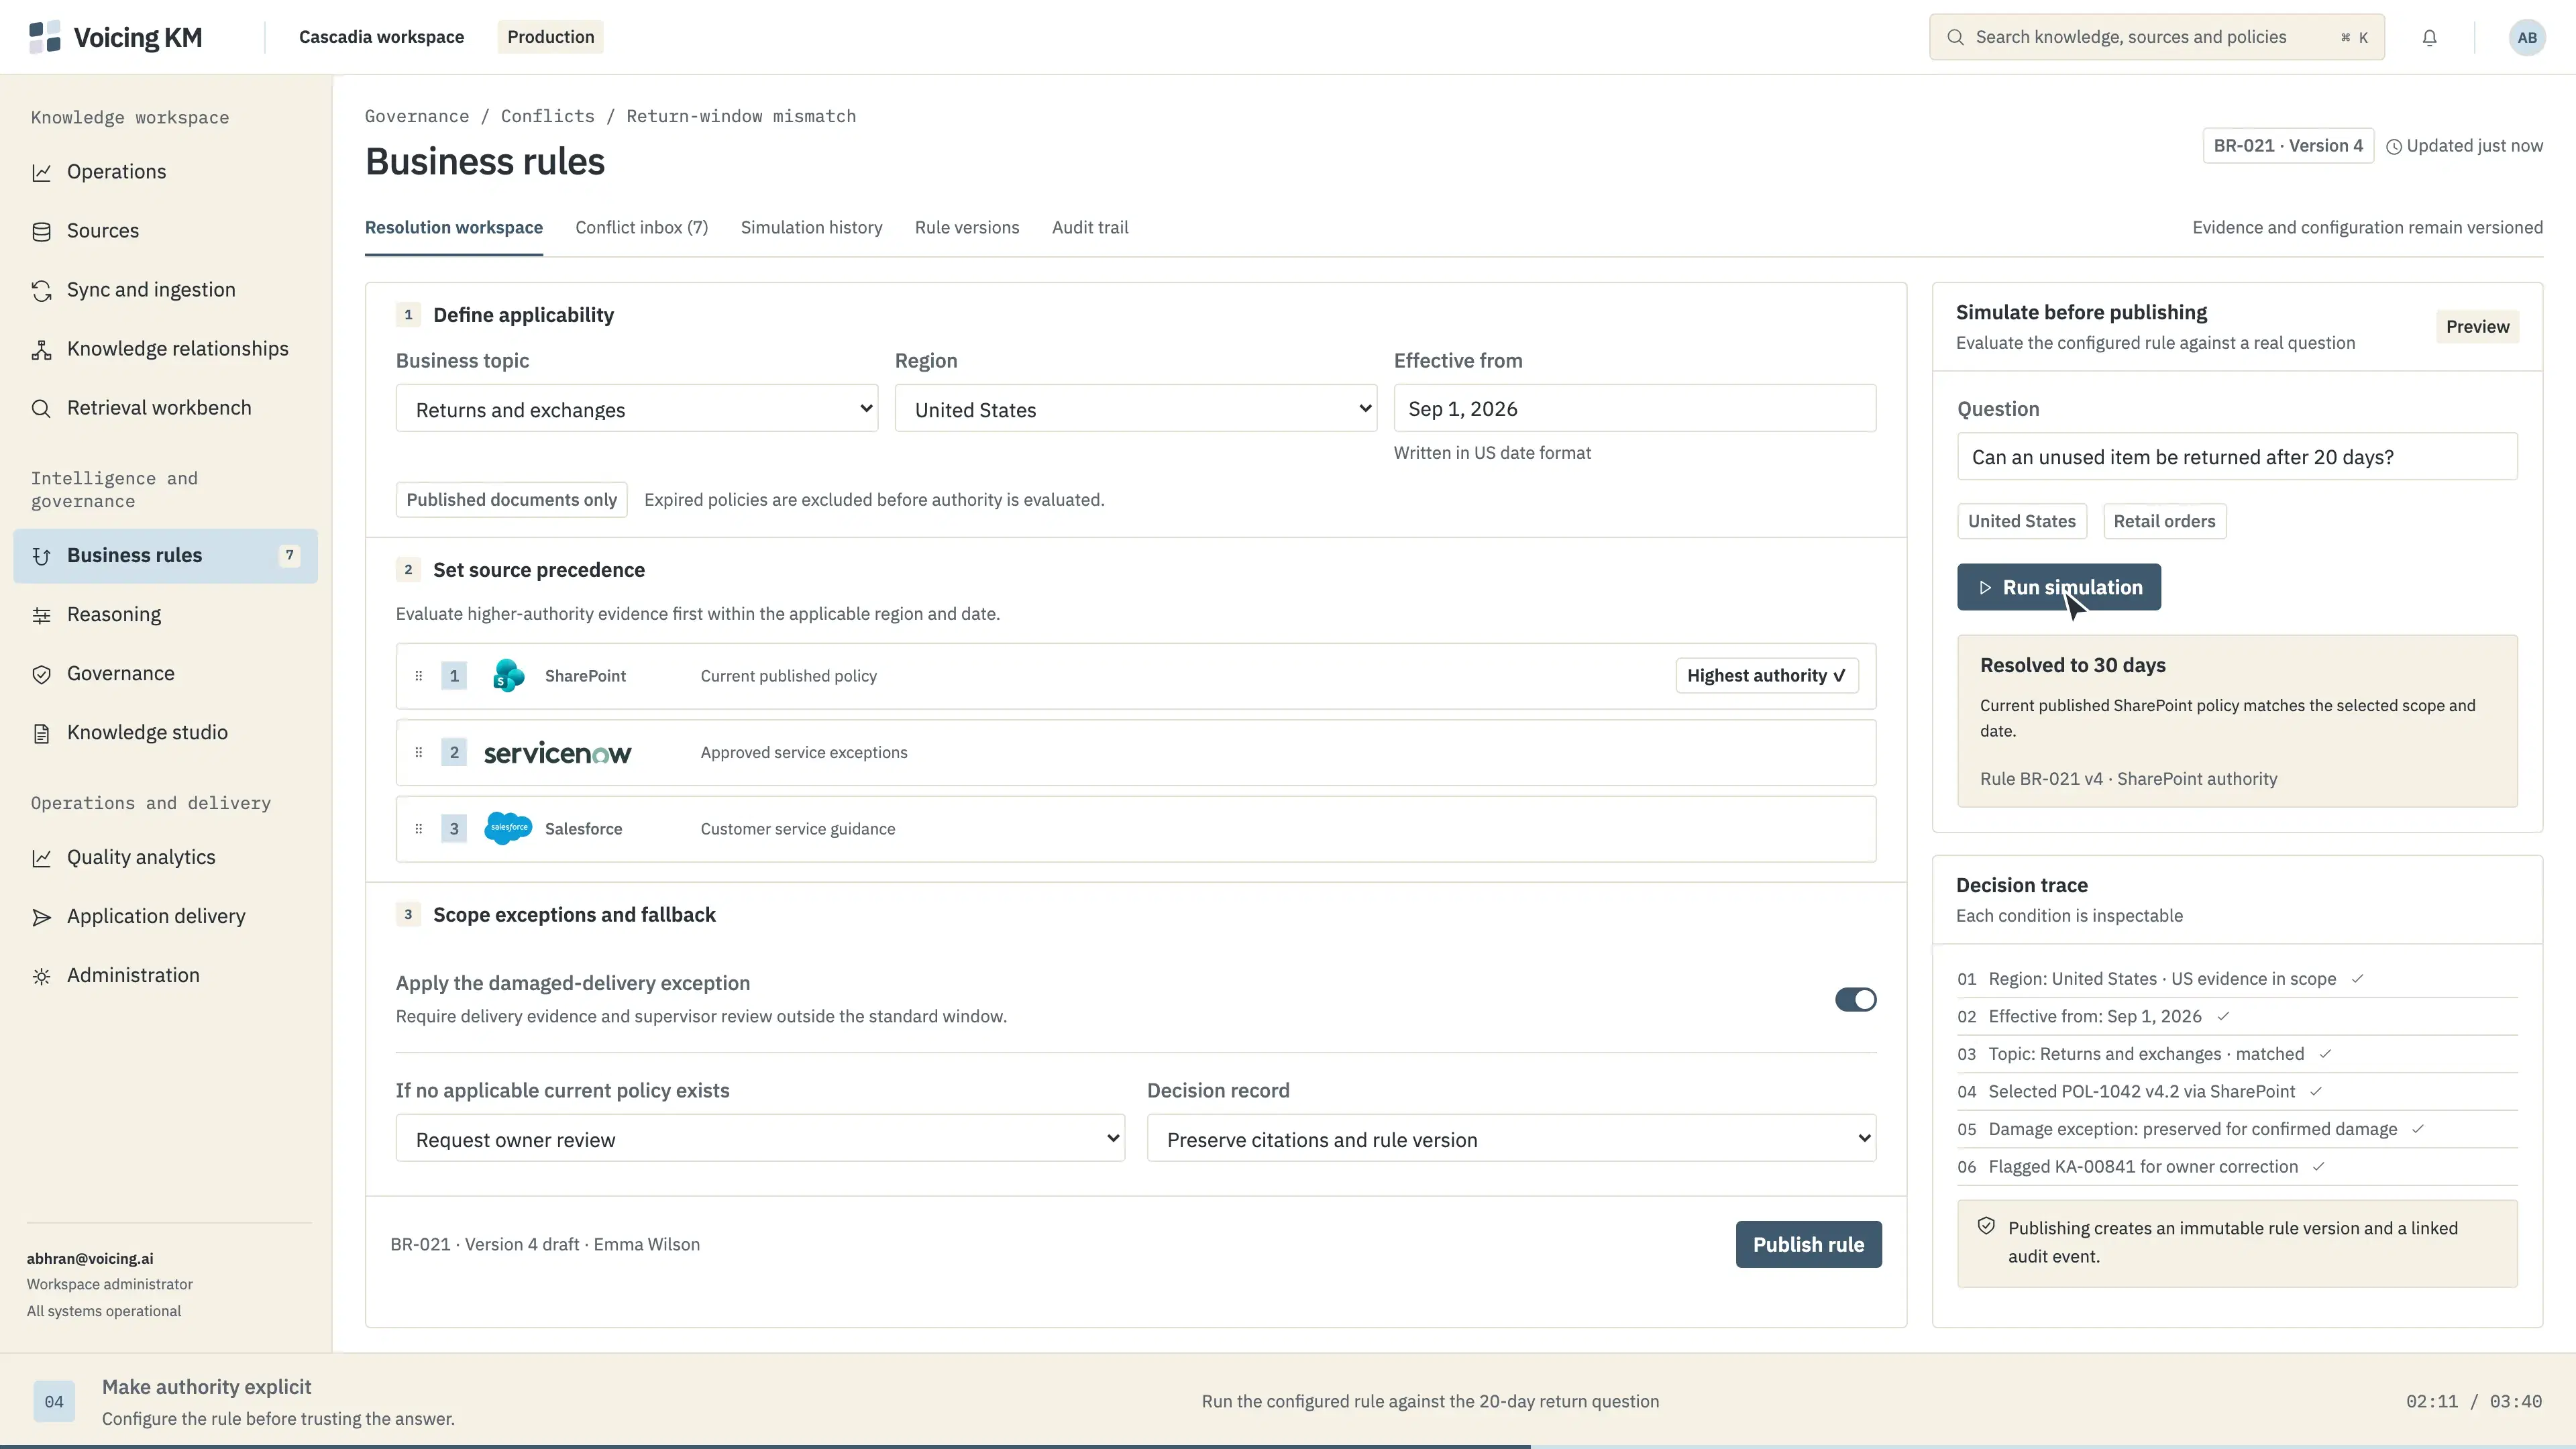Image resolution: width=2576 pixels, height=1449 pixels.
Task: Click the Production environment badge
Action: (x=550, y=37)
